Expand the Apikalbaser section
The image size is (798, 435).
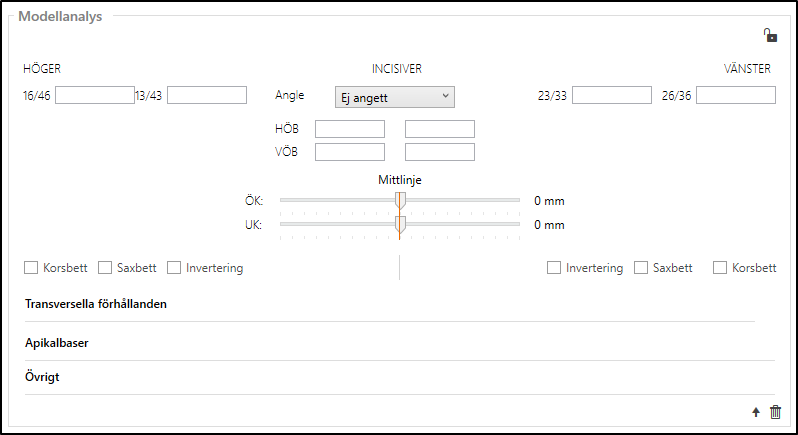pyautogui.click(x=57, y=343)
